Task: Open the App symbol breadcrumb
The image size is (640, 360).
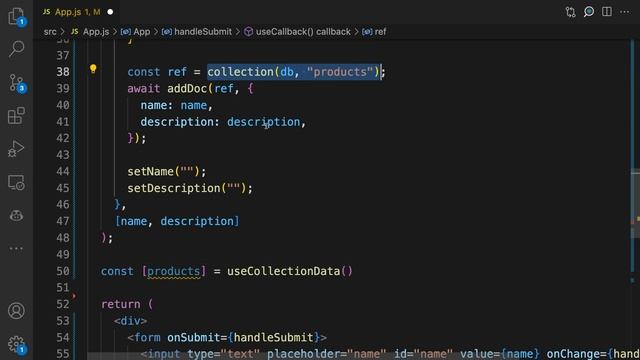Action: [136, 32]
